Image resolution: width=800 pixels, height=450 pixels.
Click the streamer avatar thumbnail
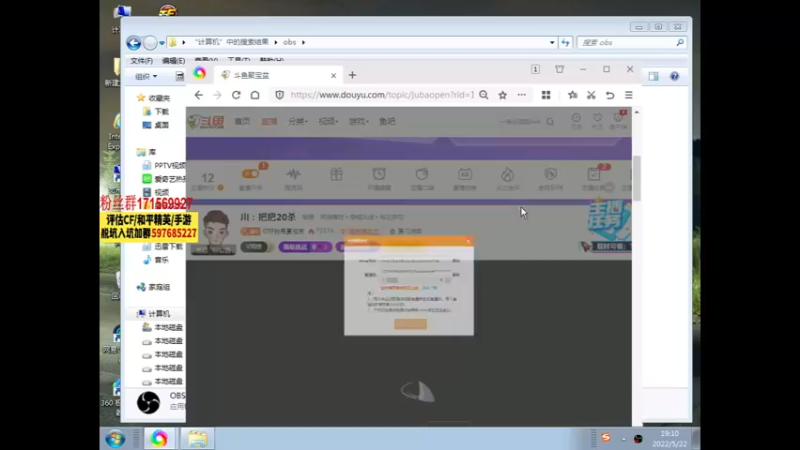coord(216,231)
